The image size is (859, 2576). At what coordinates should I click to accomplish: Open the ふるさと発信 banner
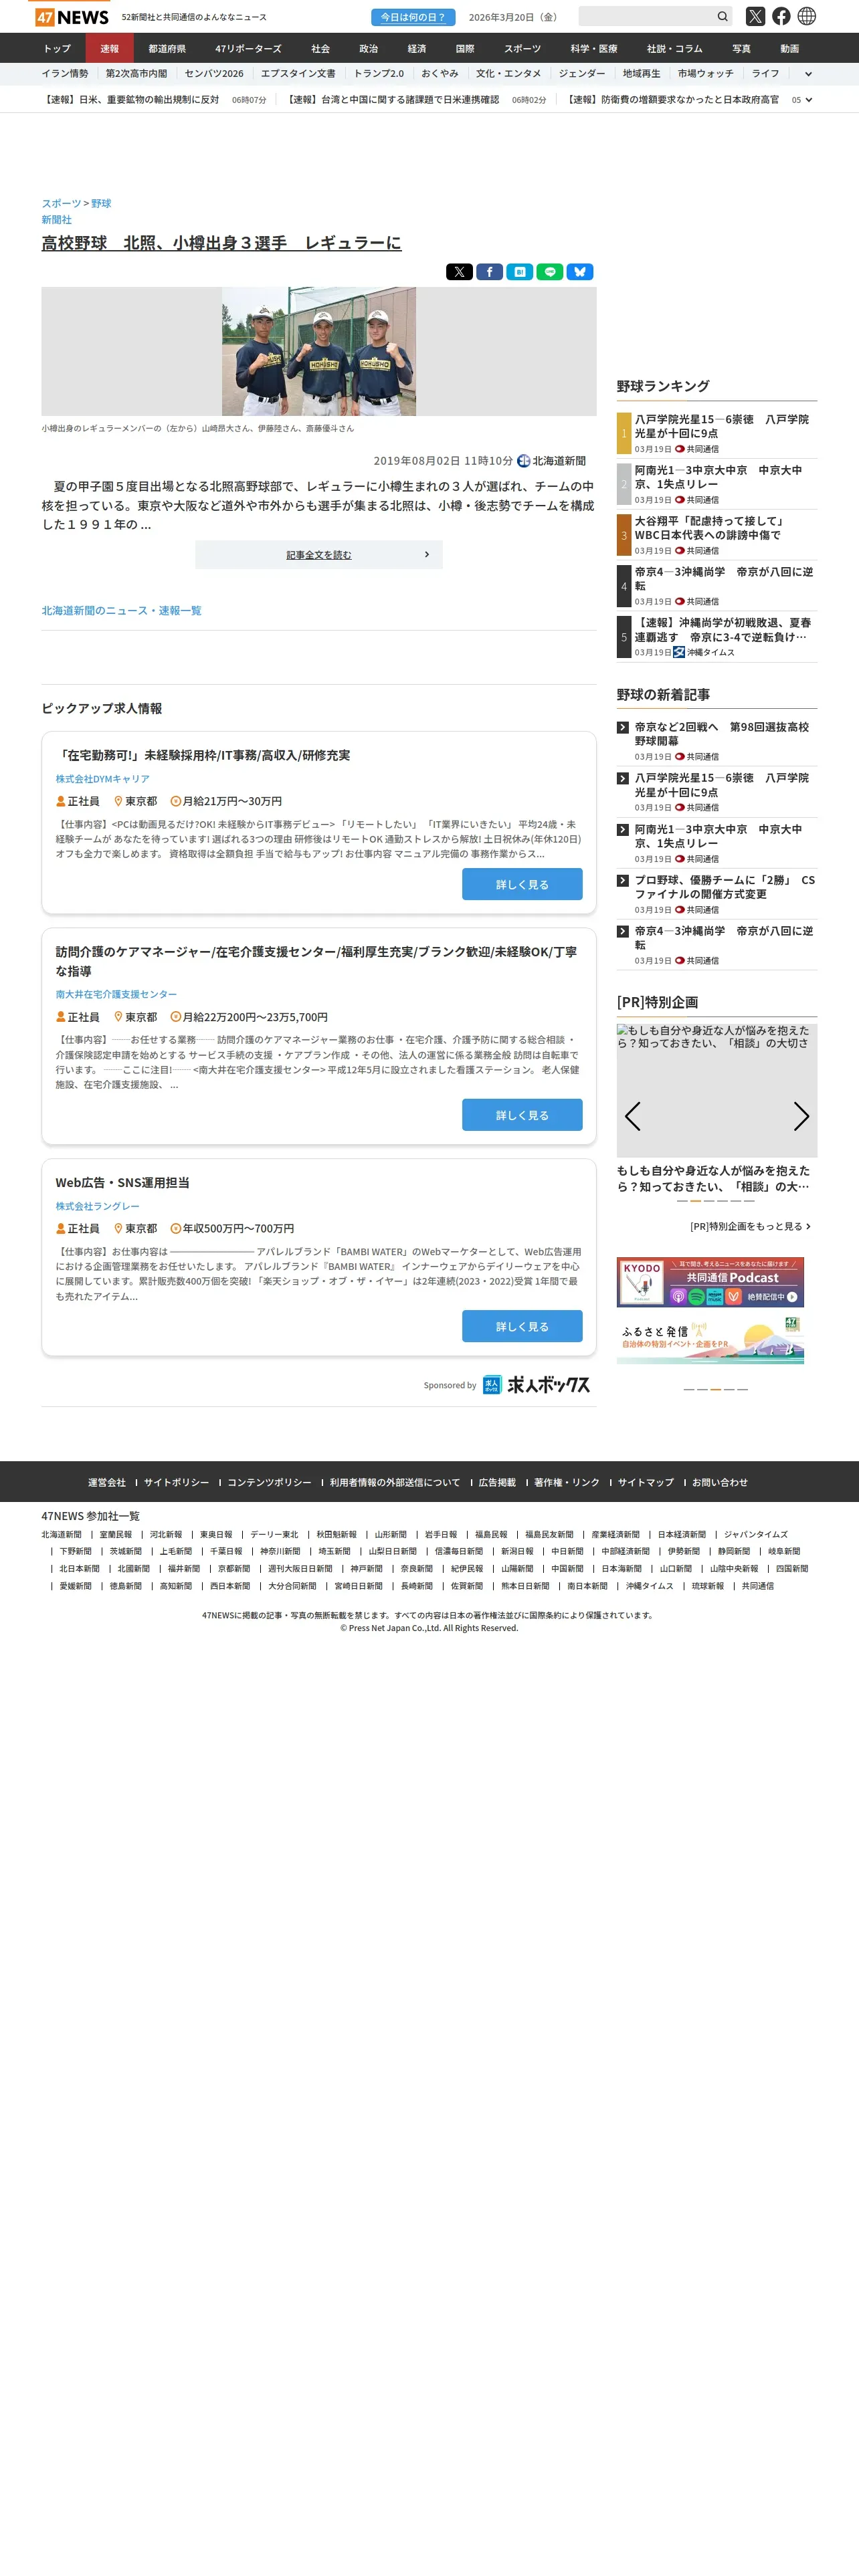[710, 1339]
